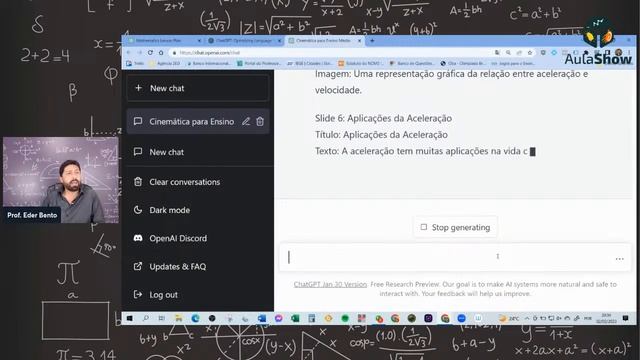Open the Windows Start menu
This screenshot has height=360, width=640.
tap(129, 318)
